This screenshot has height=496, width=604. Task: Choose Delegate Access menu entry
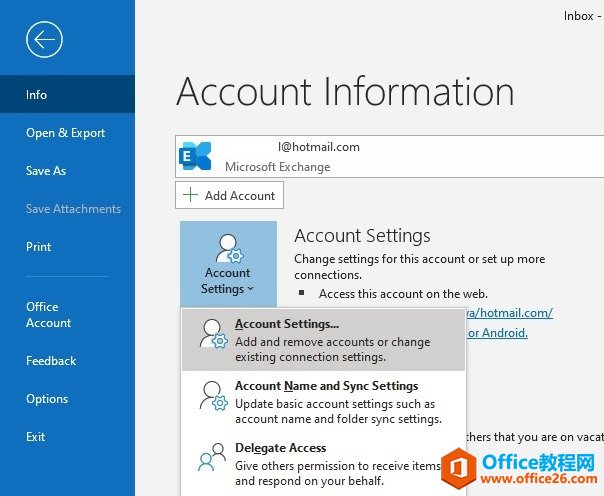(x=324, y=464)
